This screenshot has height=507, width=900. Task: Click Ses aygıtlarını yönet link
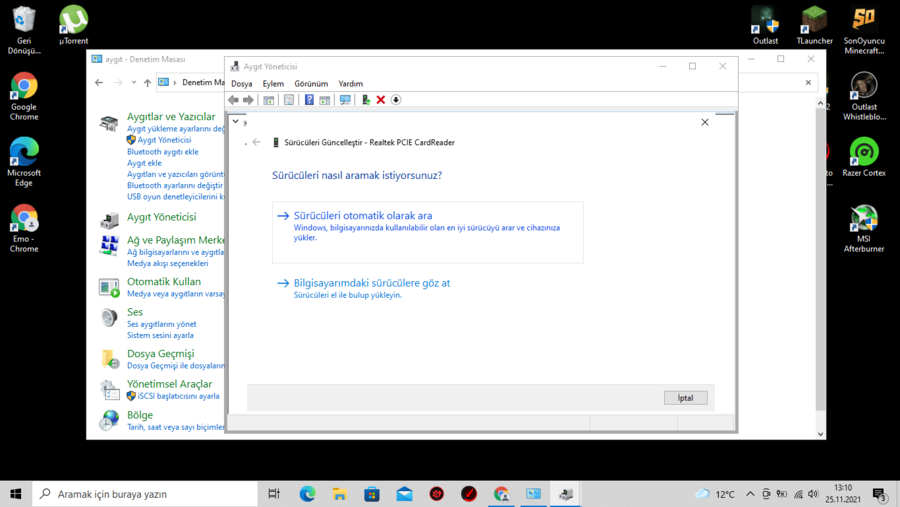point(161,324)
